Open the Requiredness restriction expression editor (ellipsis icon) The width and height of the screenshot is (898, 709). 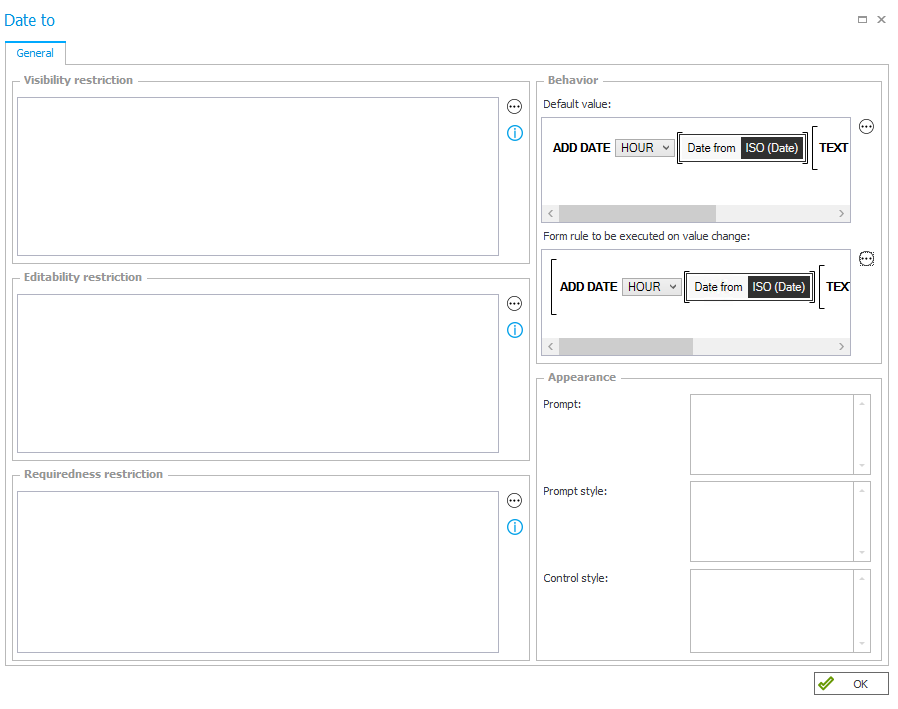tap(515, 501)
